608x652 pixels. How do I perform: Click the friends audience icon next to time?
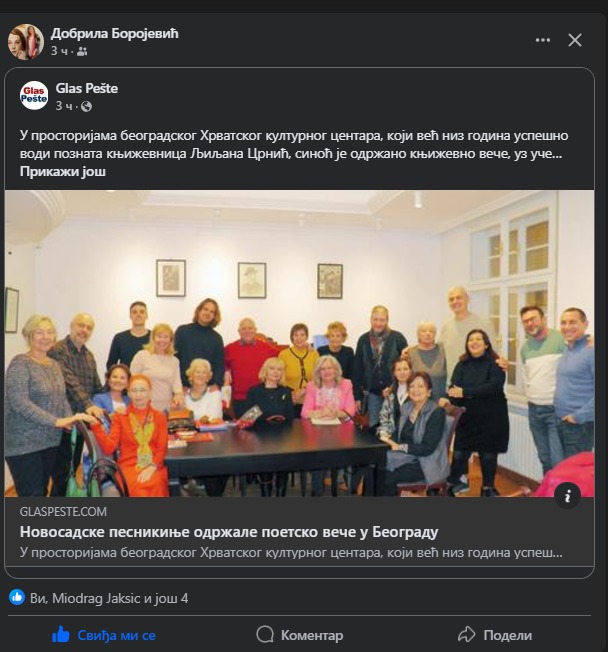(82, 51)
